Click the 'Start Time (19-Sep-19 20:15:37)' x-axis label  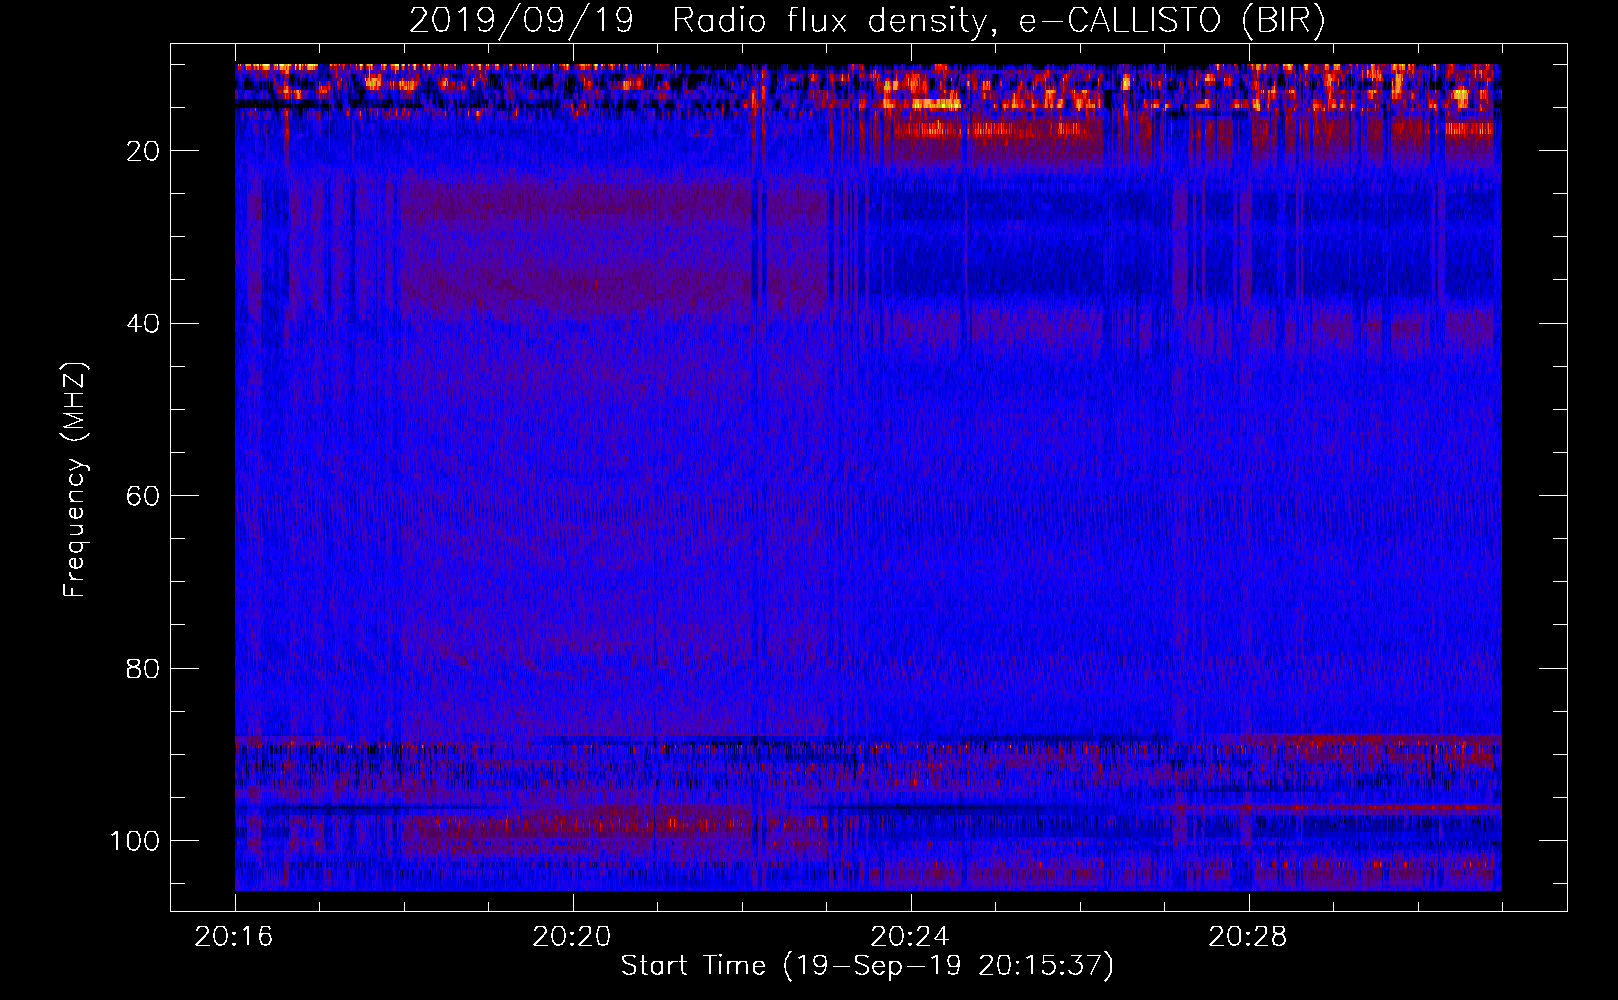coord(867,966)
